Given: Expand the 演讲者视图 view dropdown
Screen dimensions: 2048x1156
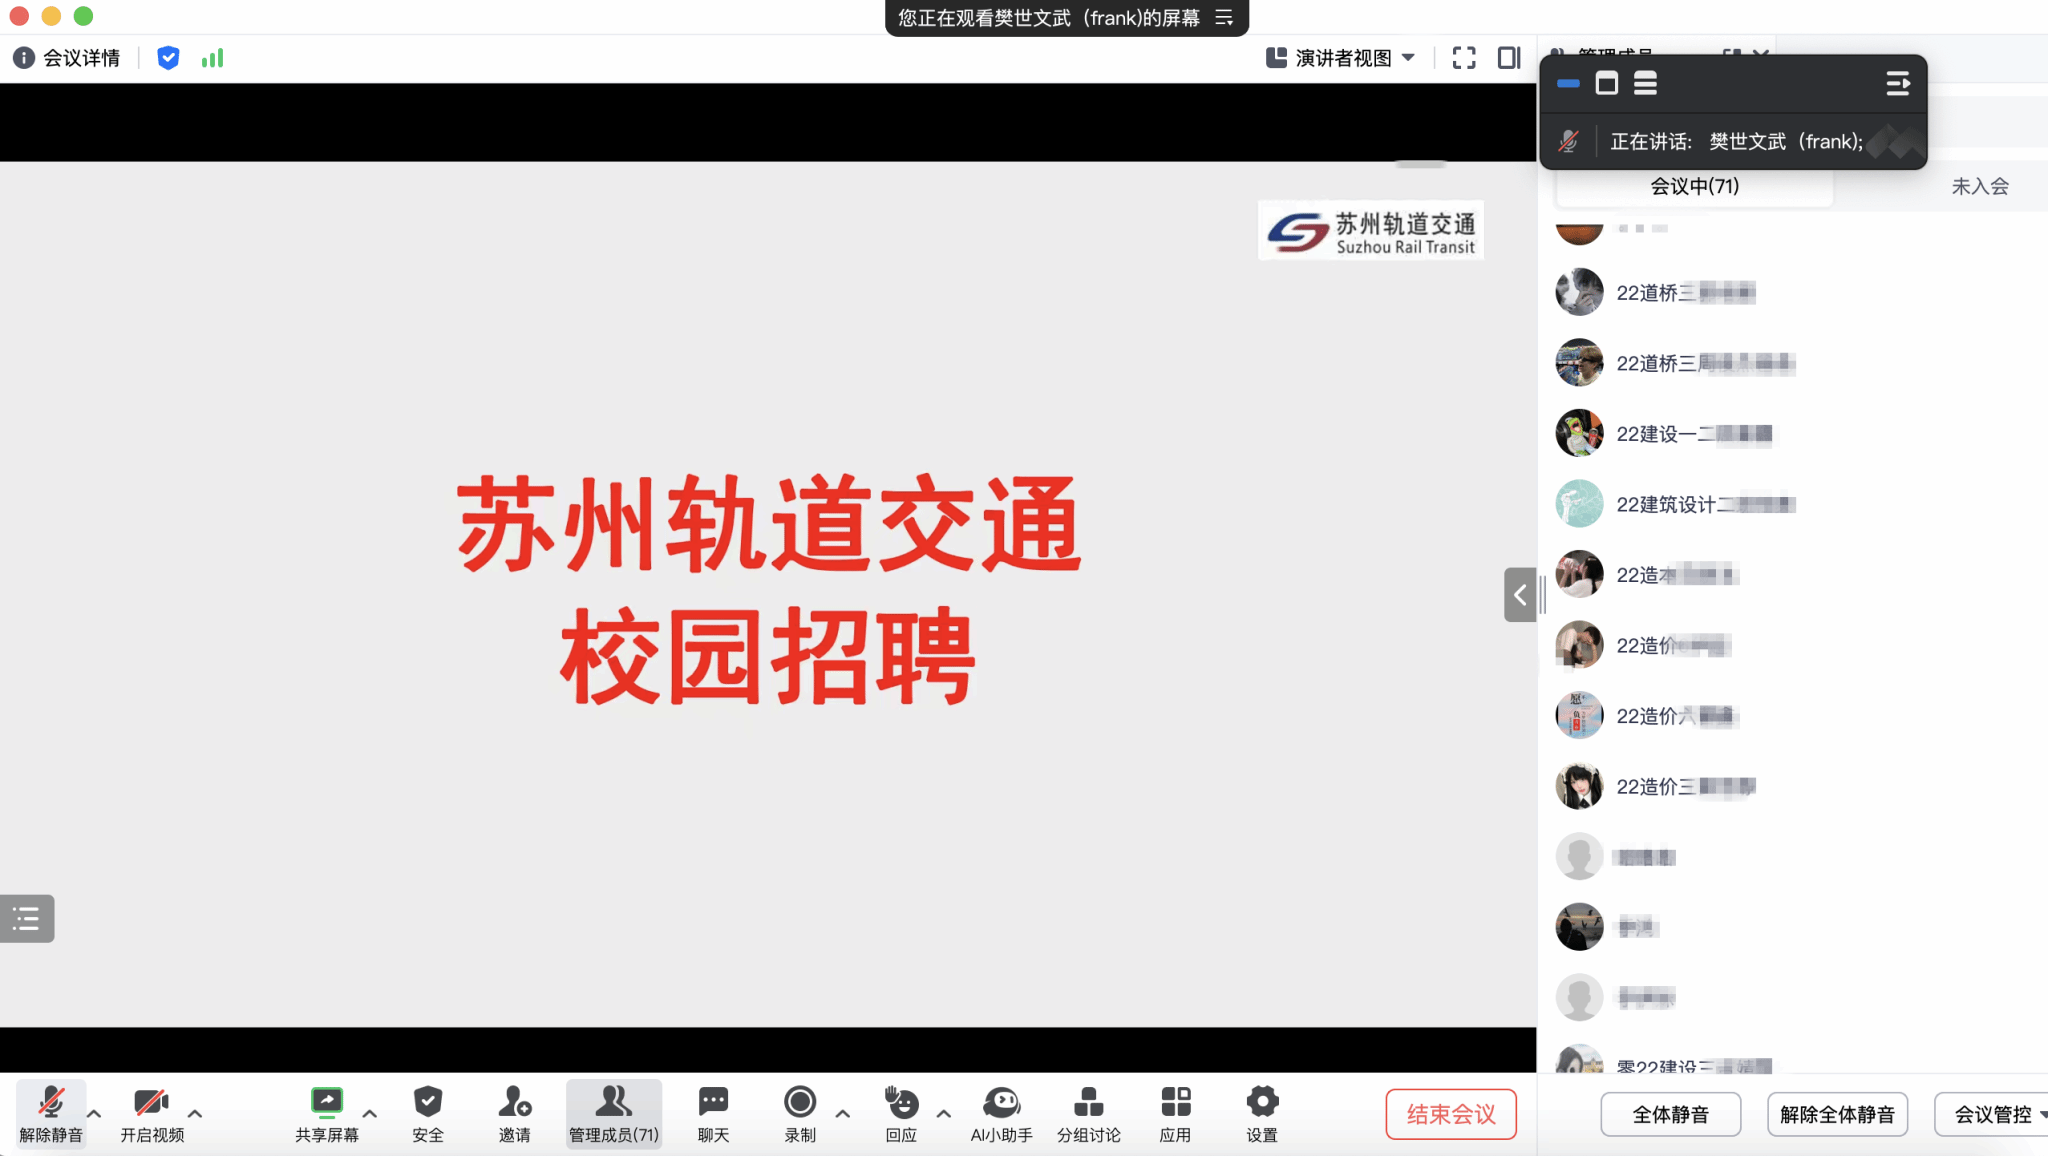Looking at the screenshot, I should pos(1343,58).
